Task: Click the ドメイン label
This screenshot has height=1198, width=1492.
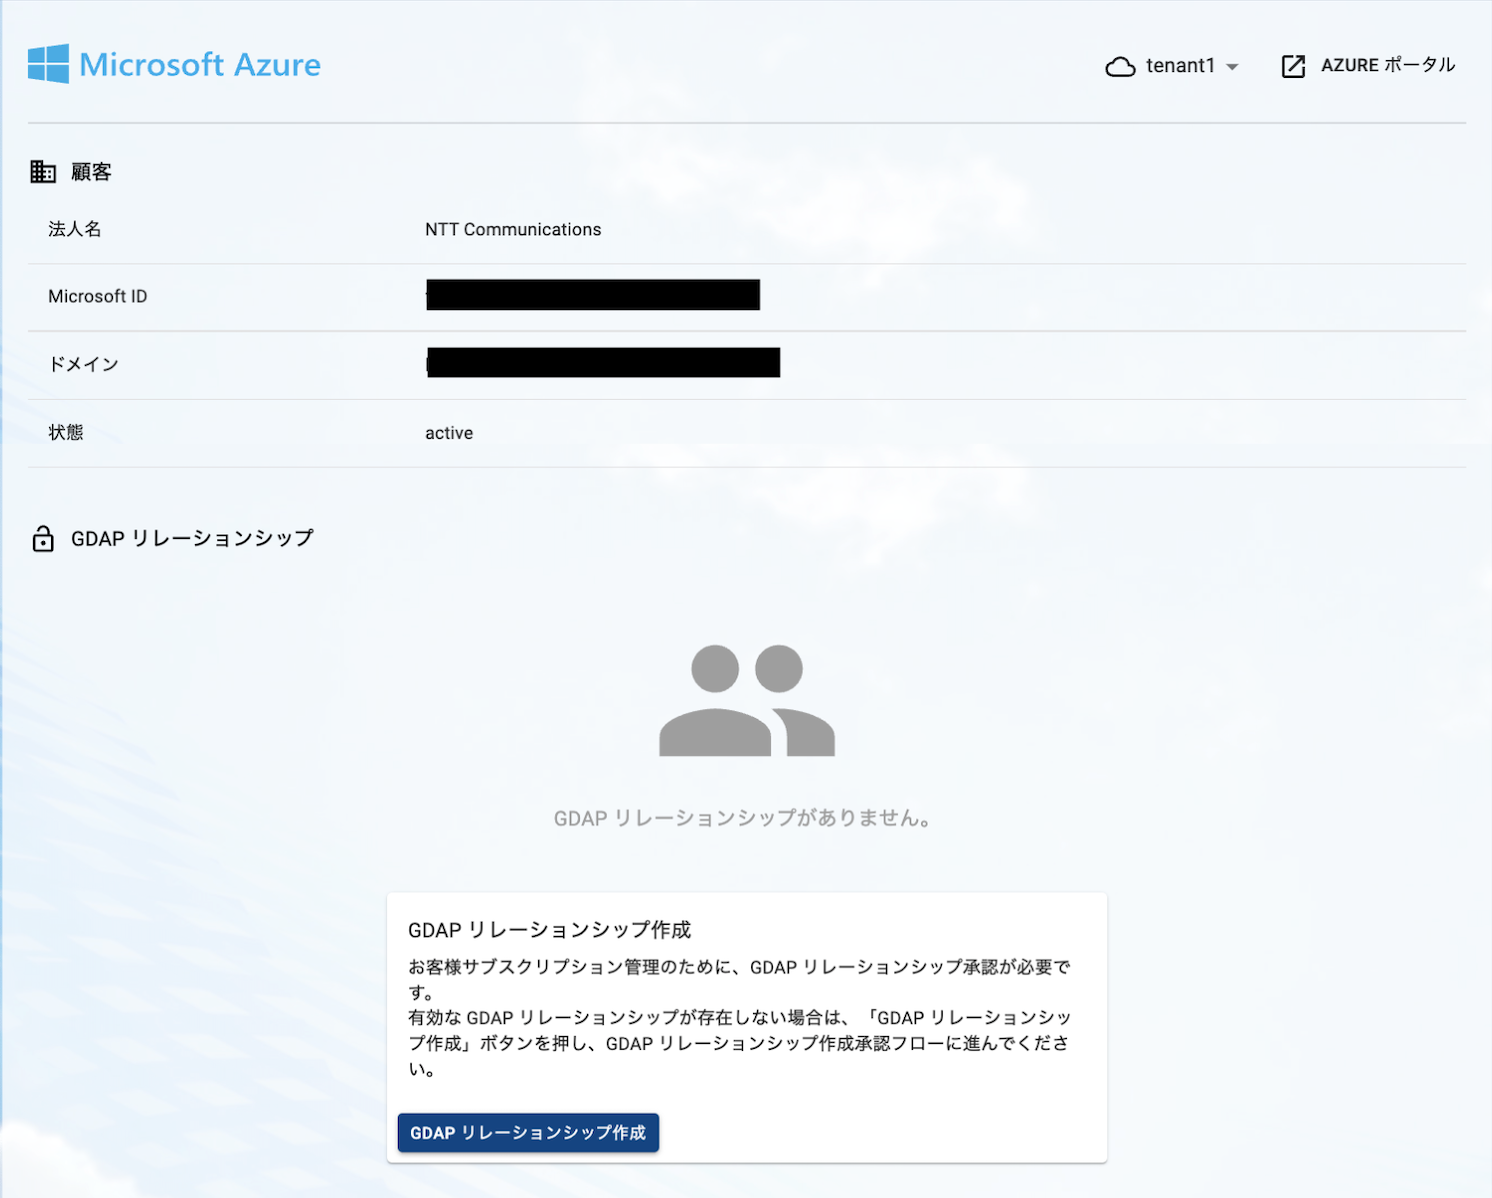Action: point(84,364)
